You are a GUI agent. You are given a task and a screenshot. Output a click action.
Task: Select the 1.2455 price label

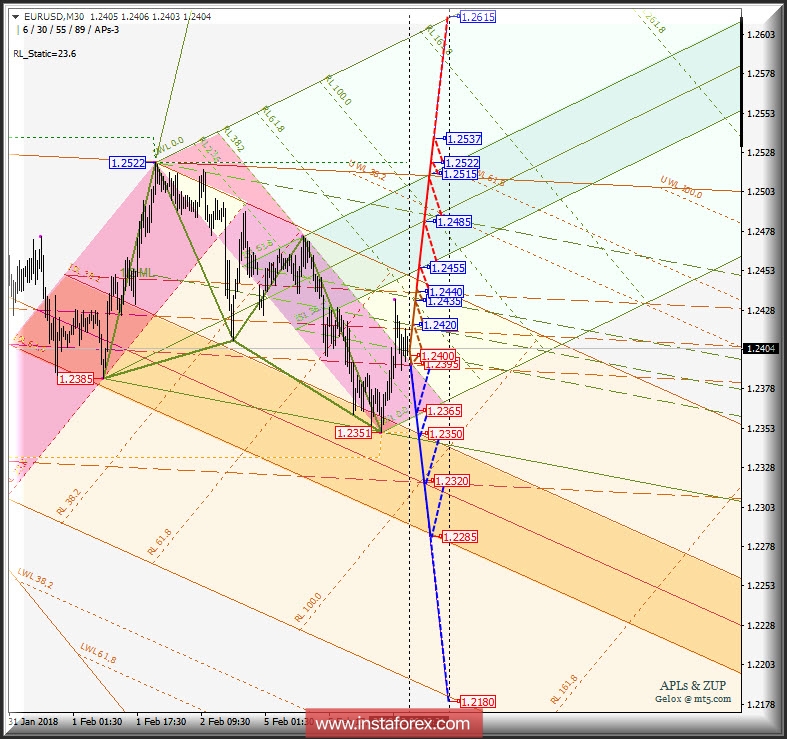tap(448, 268)
